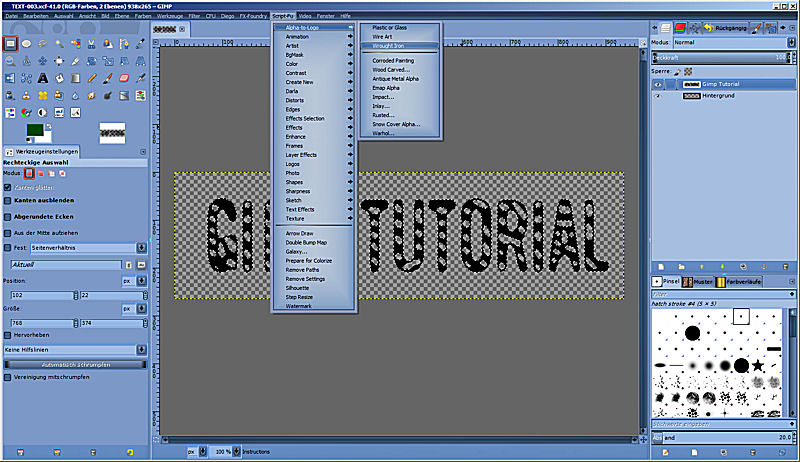Select the Free Select lasso tool
The width and height of the screenshot is (800, 462).
point(43,44)
